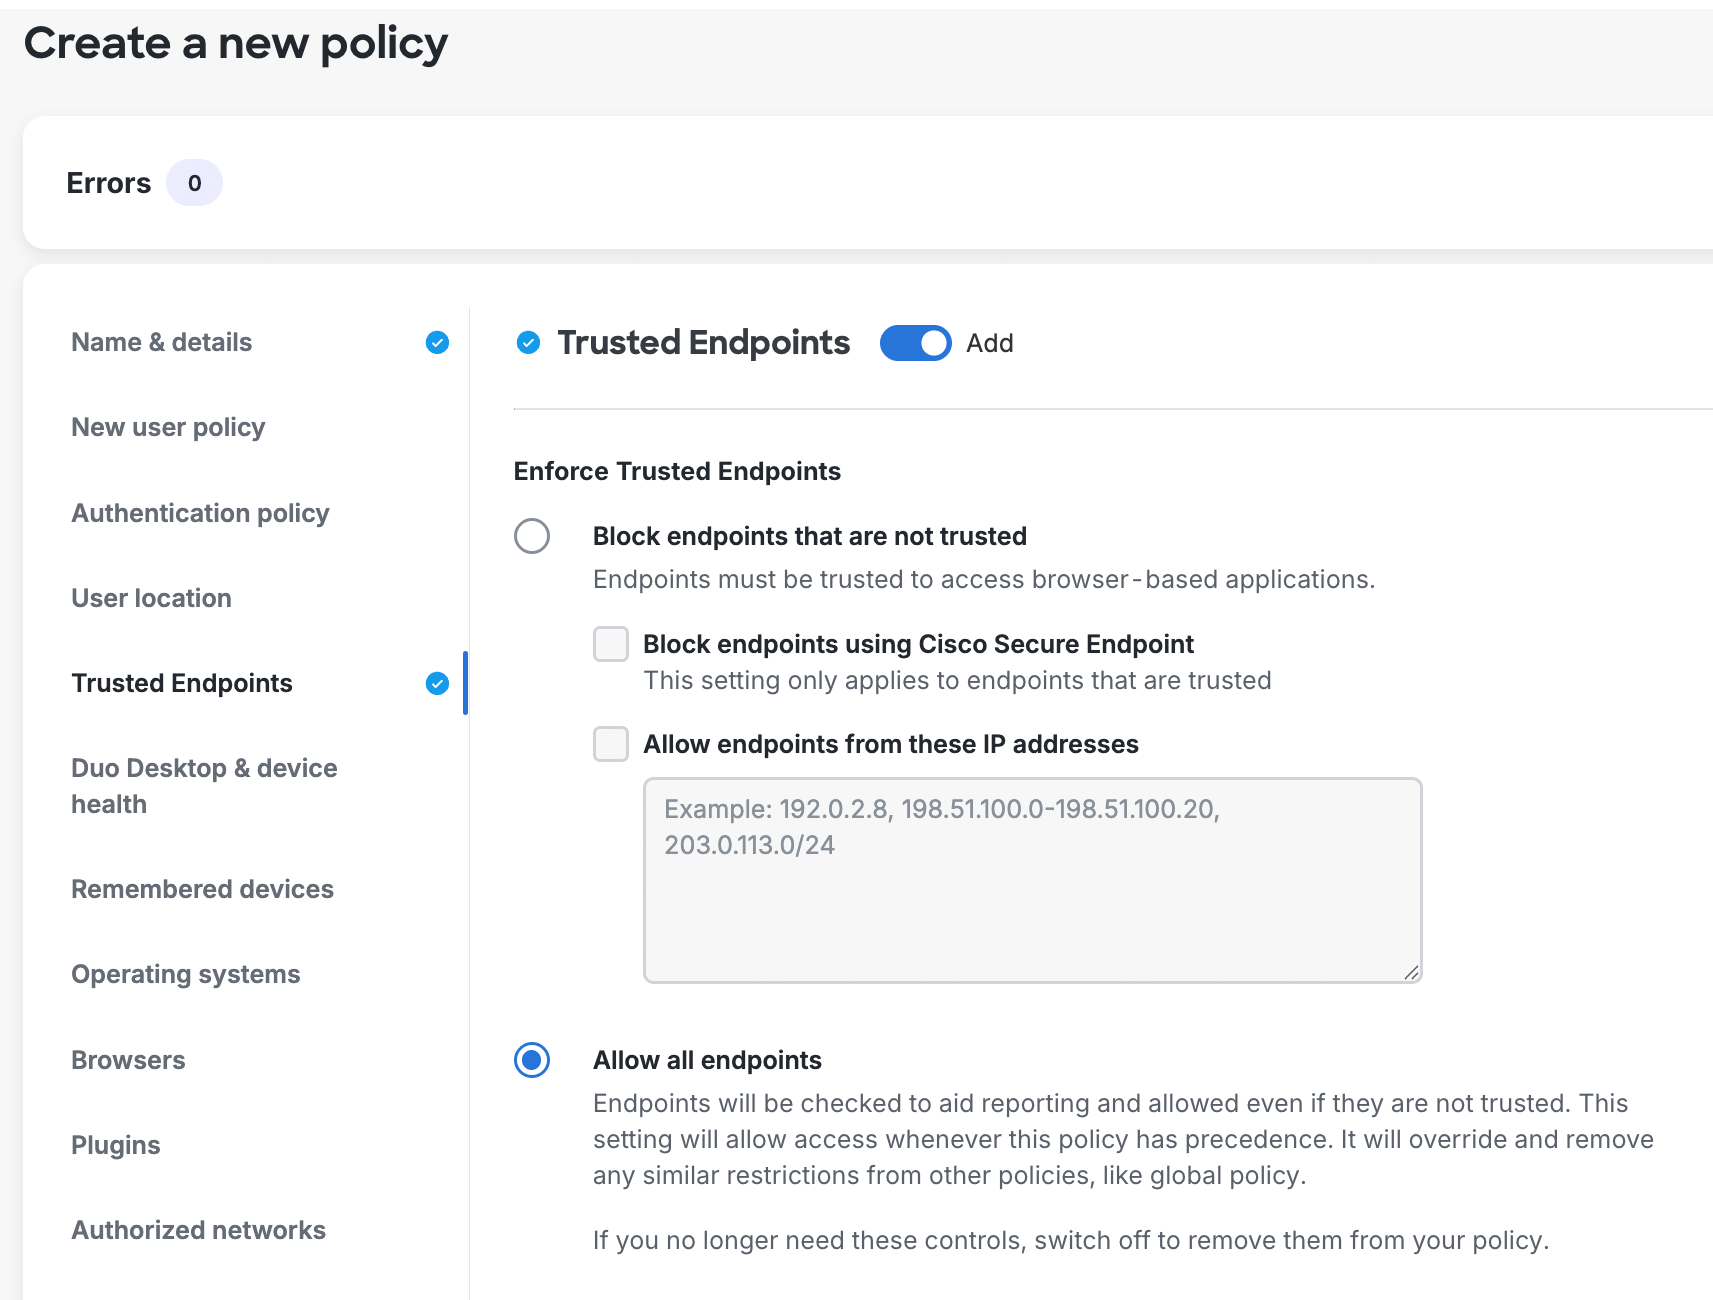Select the 'Allow all endpoints' option
1713x1300 pixels.
532,1060
